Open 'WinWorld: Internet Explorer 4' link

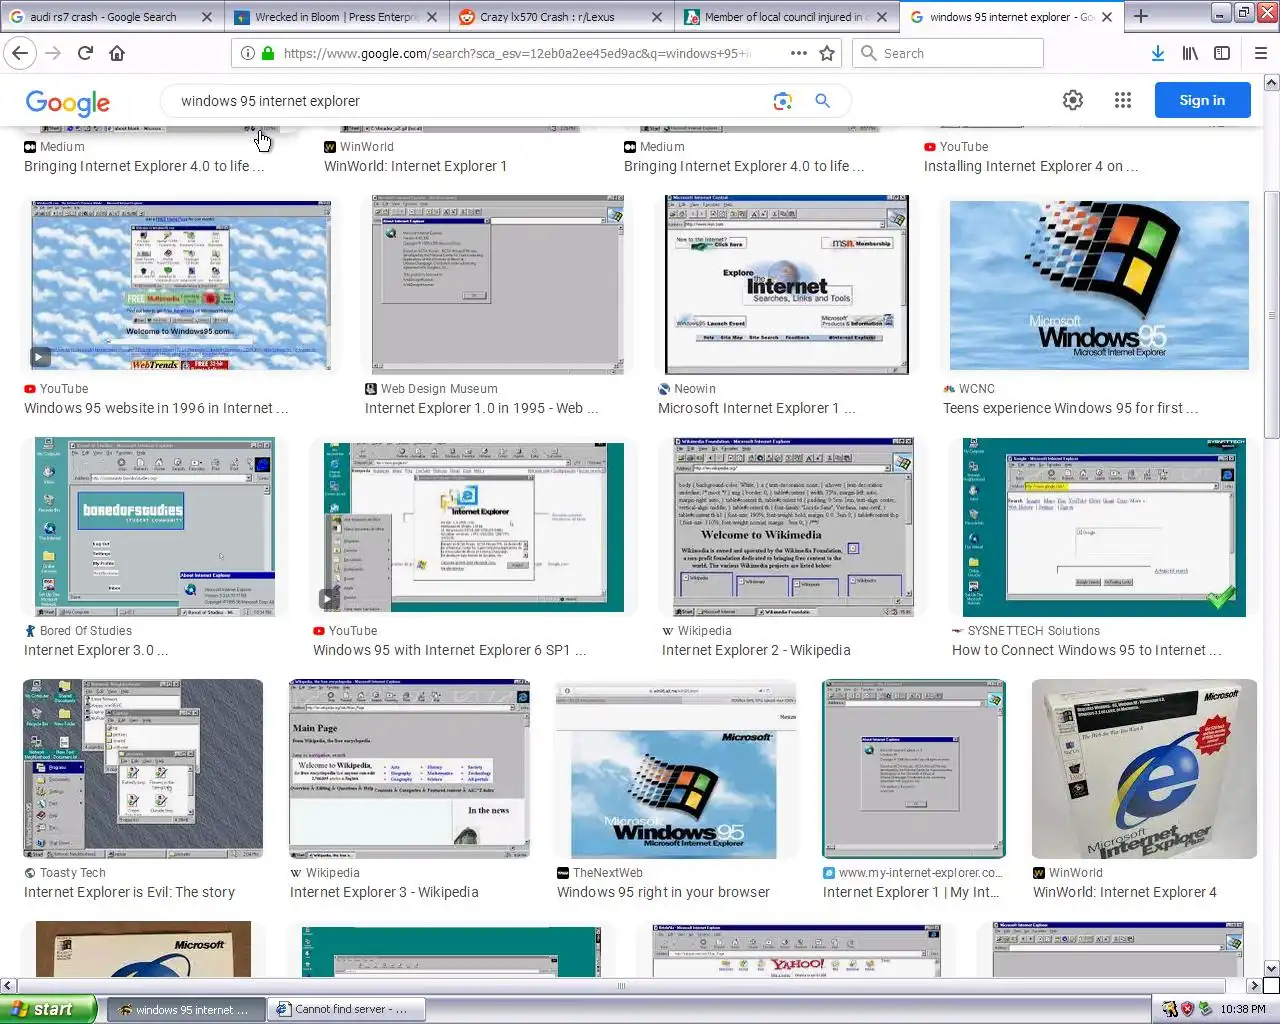coord(1125,892)
